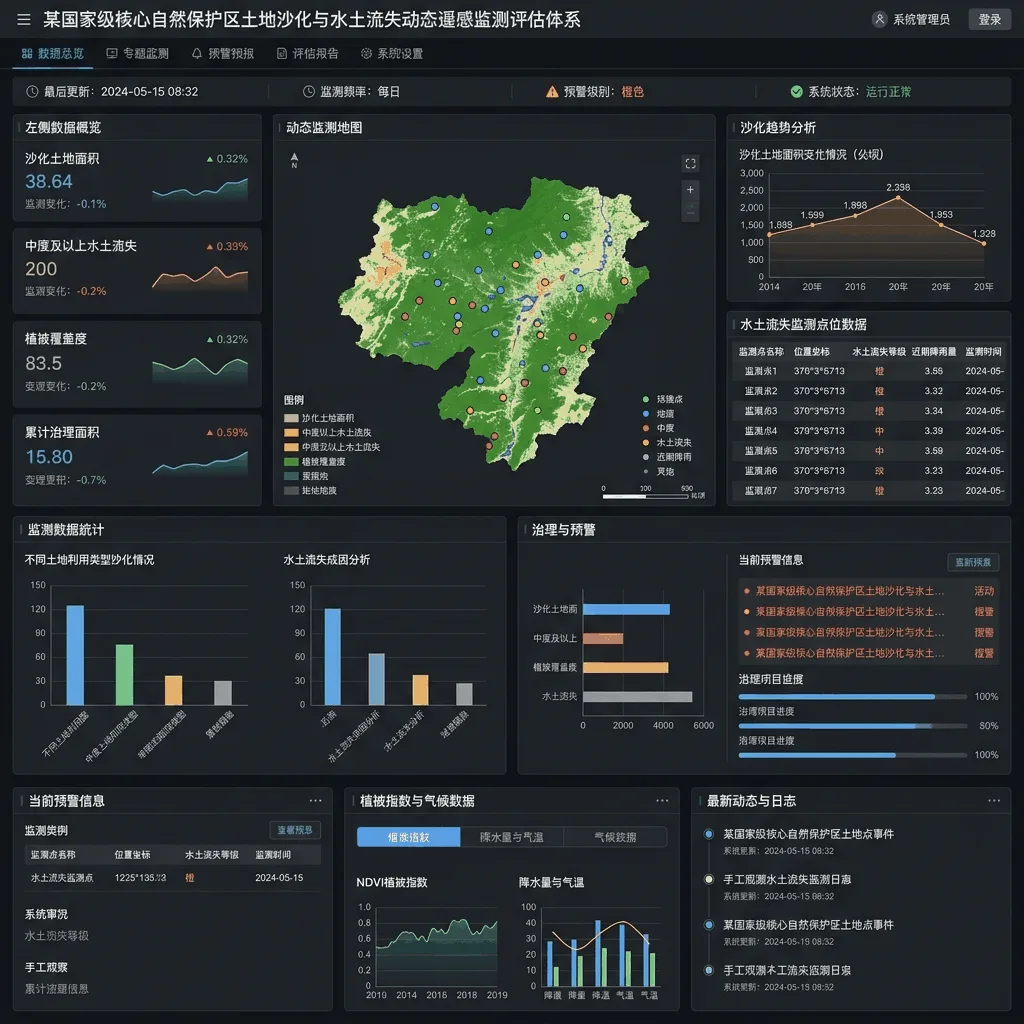Open the hamburger menu beside the dashboard title

(24, 20)
